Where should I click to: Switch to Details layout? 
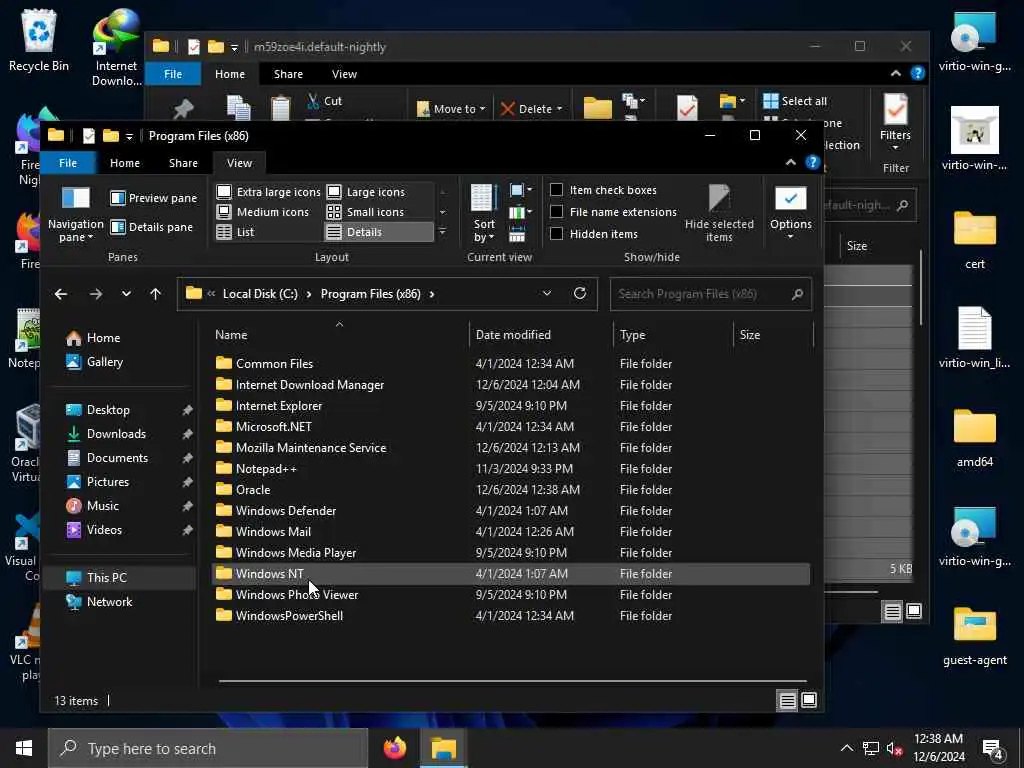click(378, 232)
